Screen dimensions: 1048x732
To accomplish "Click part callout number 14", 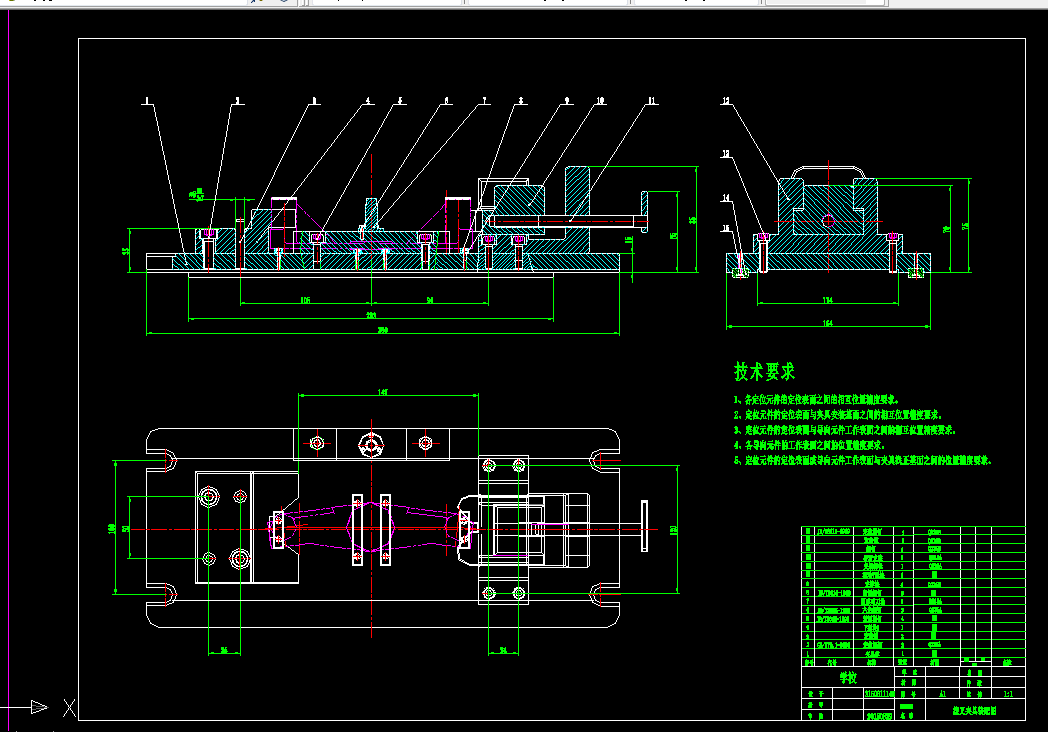I will point(726,198).
